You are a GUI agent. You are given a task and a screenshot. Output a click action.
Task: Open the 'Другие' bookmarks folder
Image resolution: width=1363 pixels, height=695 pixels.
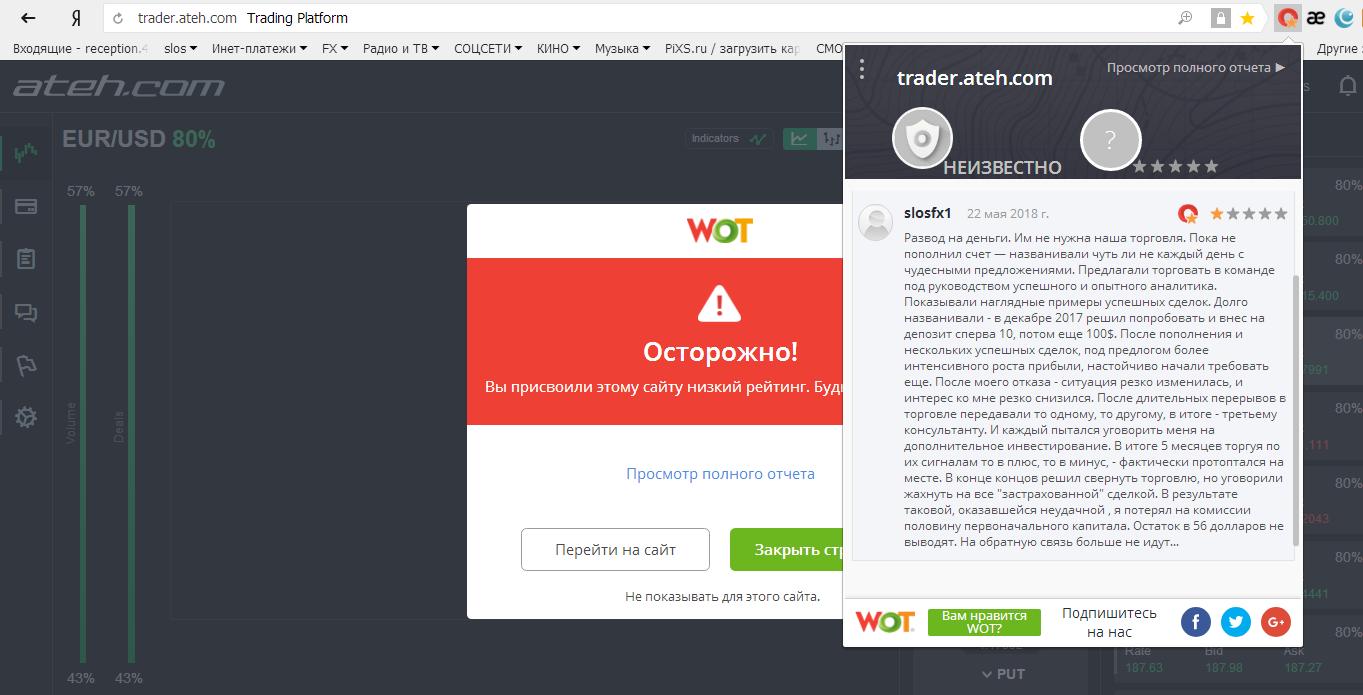click(1338, 48)
